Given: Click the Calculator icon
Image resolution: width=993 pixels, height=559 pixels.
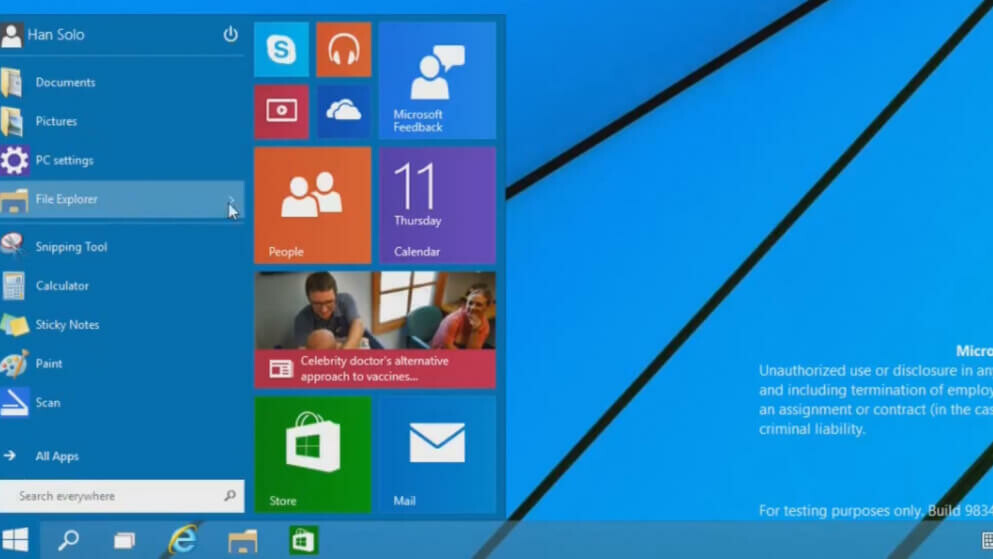Looking at the screenshot, I should 13,286.
